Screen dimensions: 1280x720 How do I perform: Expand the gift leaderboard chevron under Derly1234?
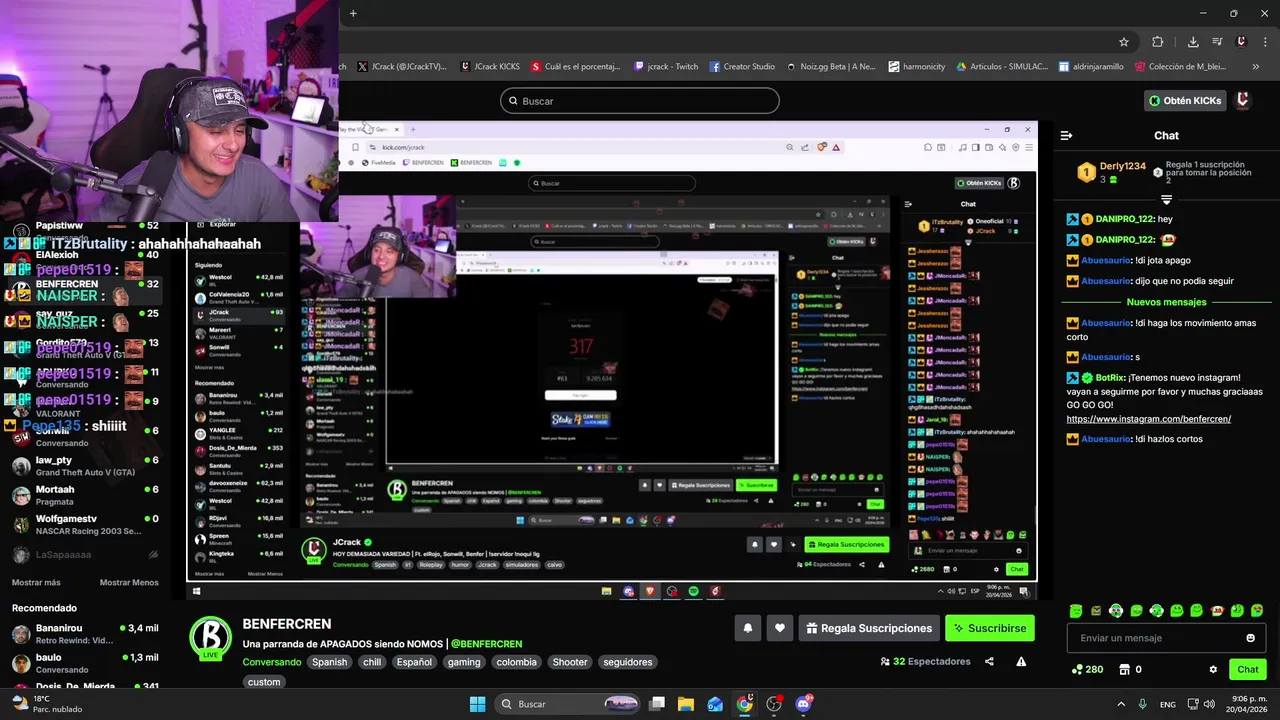click(x=1166, y=200)
